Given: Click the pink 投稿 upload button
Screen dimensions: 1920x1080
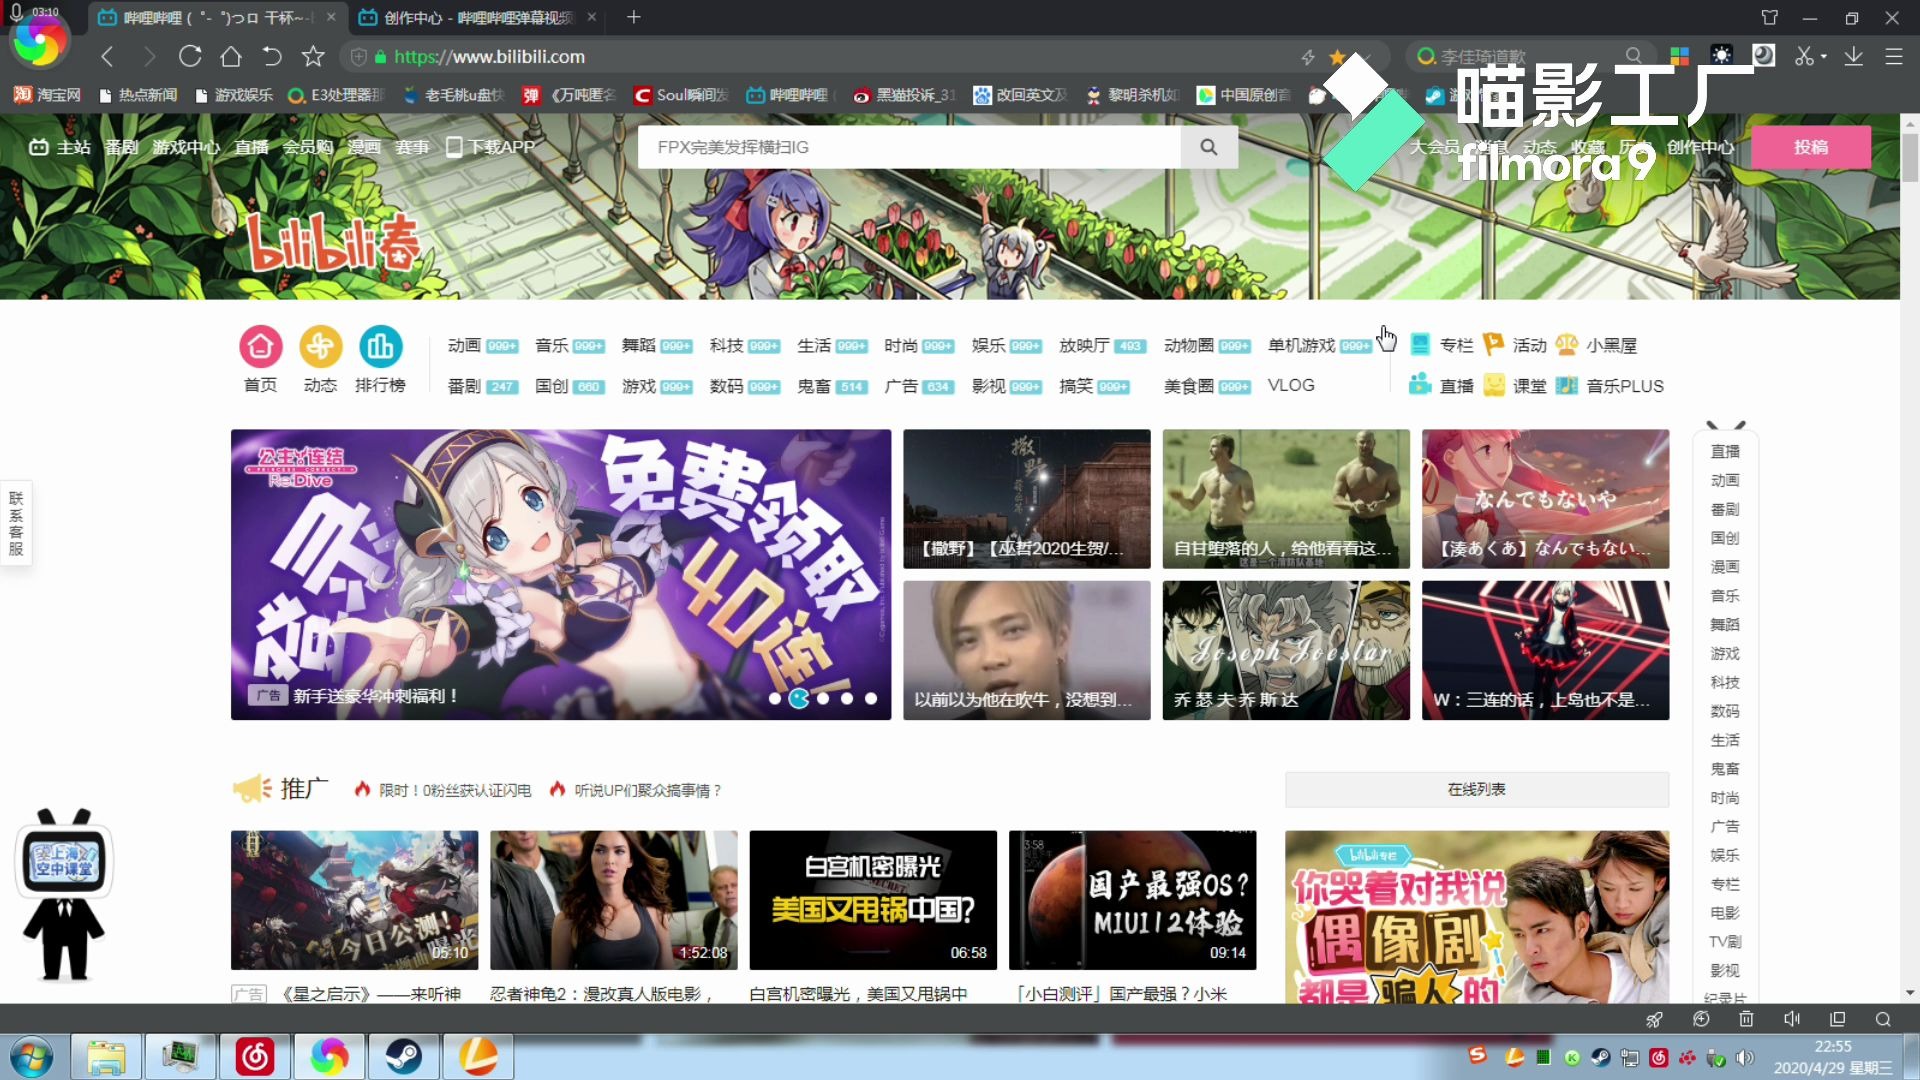Looking at the screenshot, I should pos(1811,147).
